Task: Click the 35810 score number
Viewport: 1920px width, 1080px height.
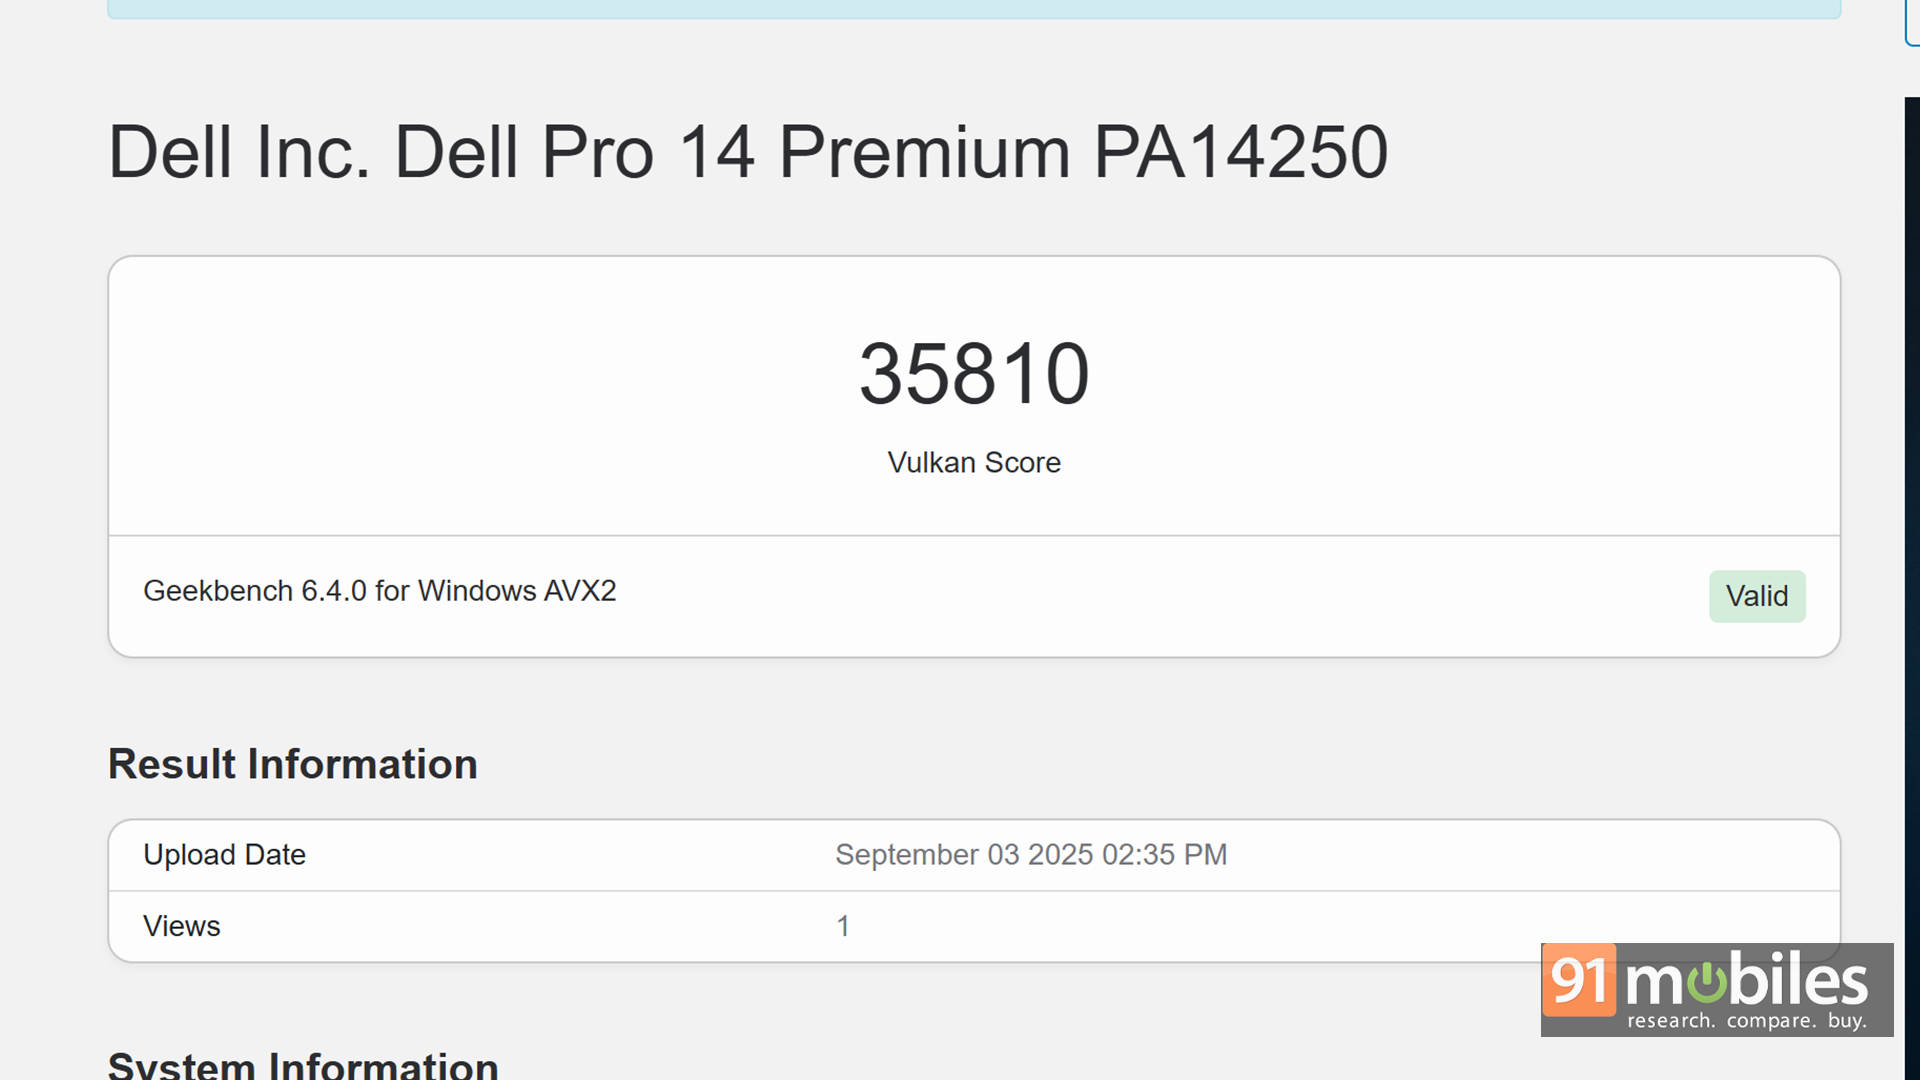Action: pyautogui.click(x=973, y=374)
